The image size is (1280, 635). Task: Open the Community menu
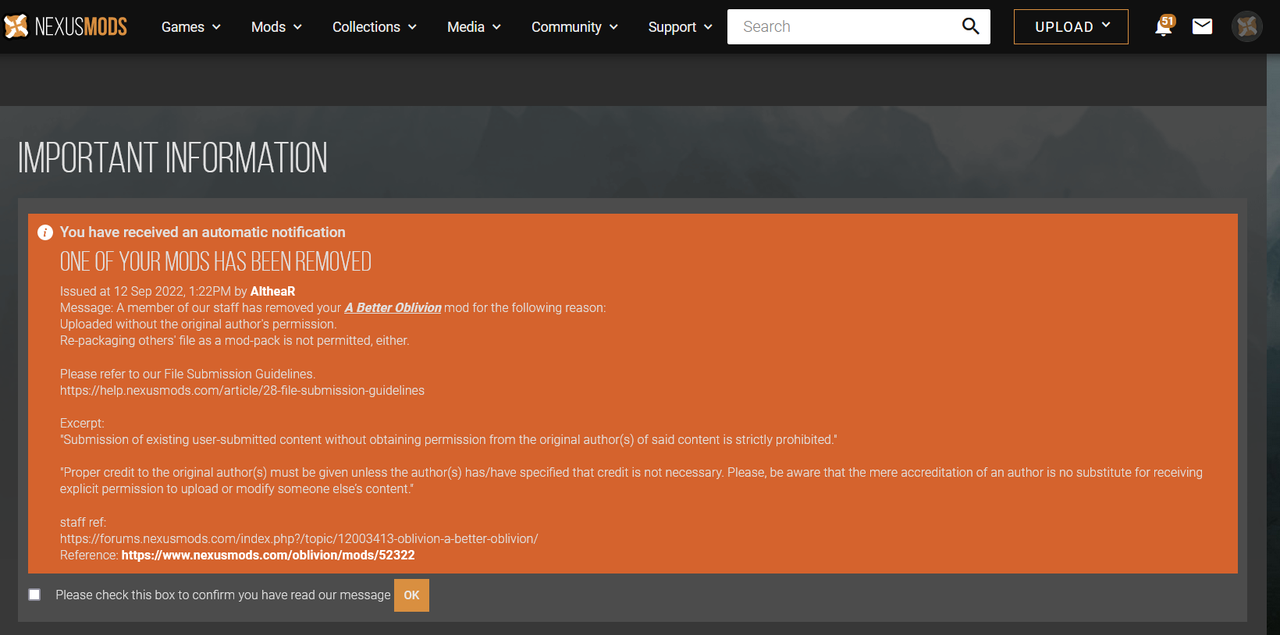click(x=575, y=27)
